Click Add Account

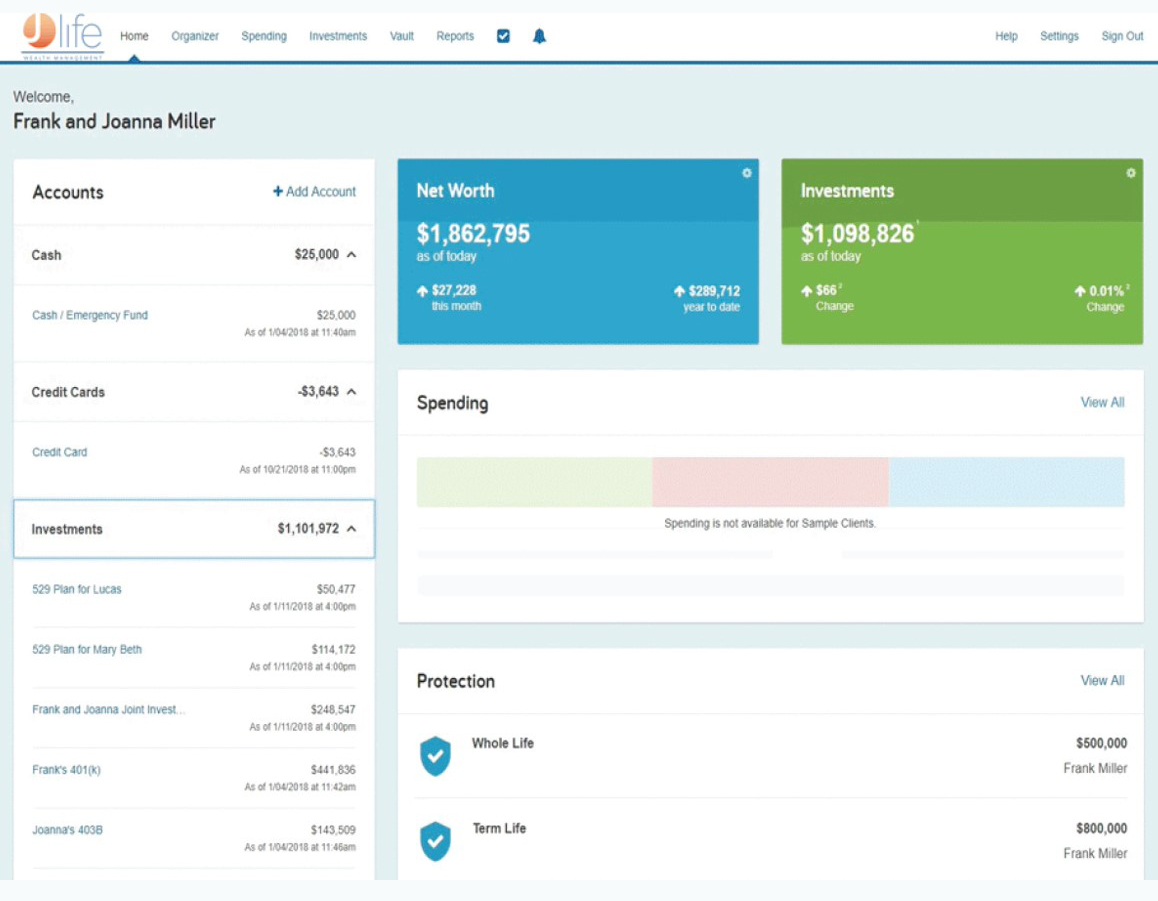point(315,191)
